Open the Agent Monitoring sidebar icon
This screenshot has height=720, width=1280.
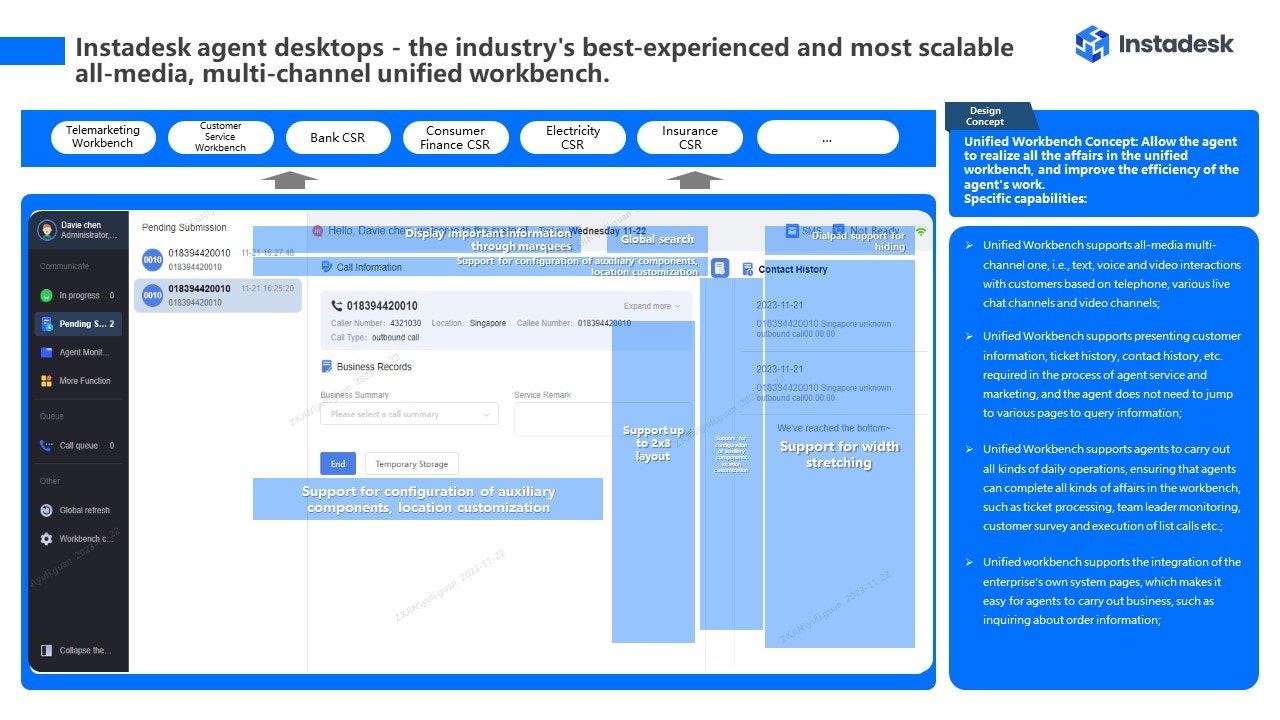point(46,353)
